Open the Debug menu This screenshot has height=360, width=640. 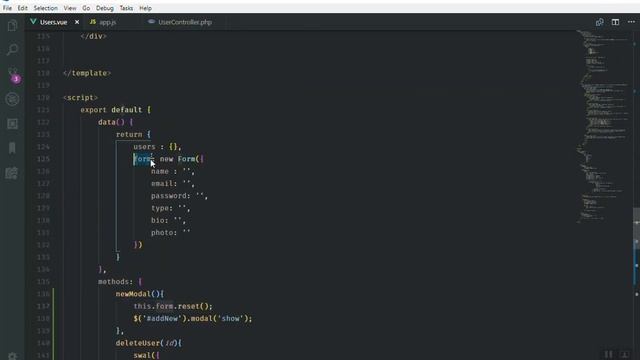[x=105, y=8]
